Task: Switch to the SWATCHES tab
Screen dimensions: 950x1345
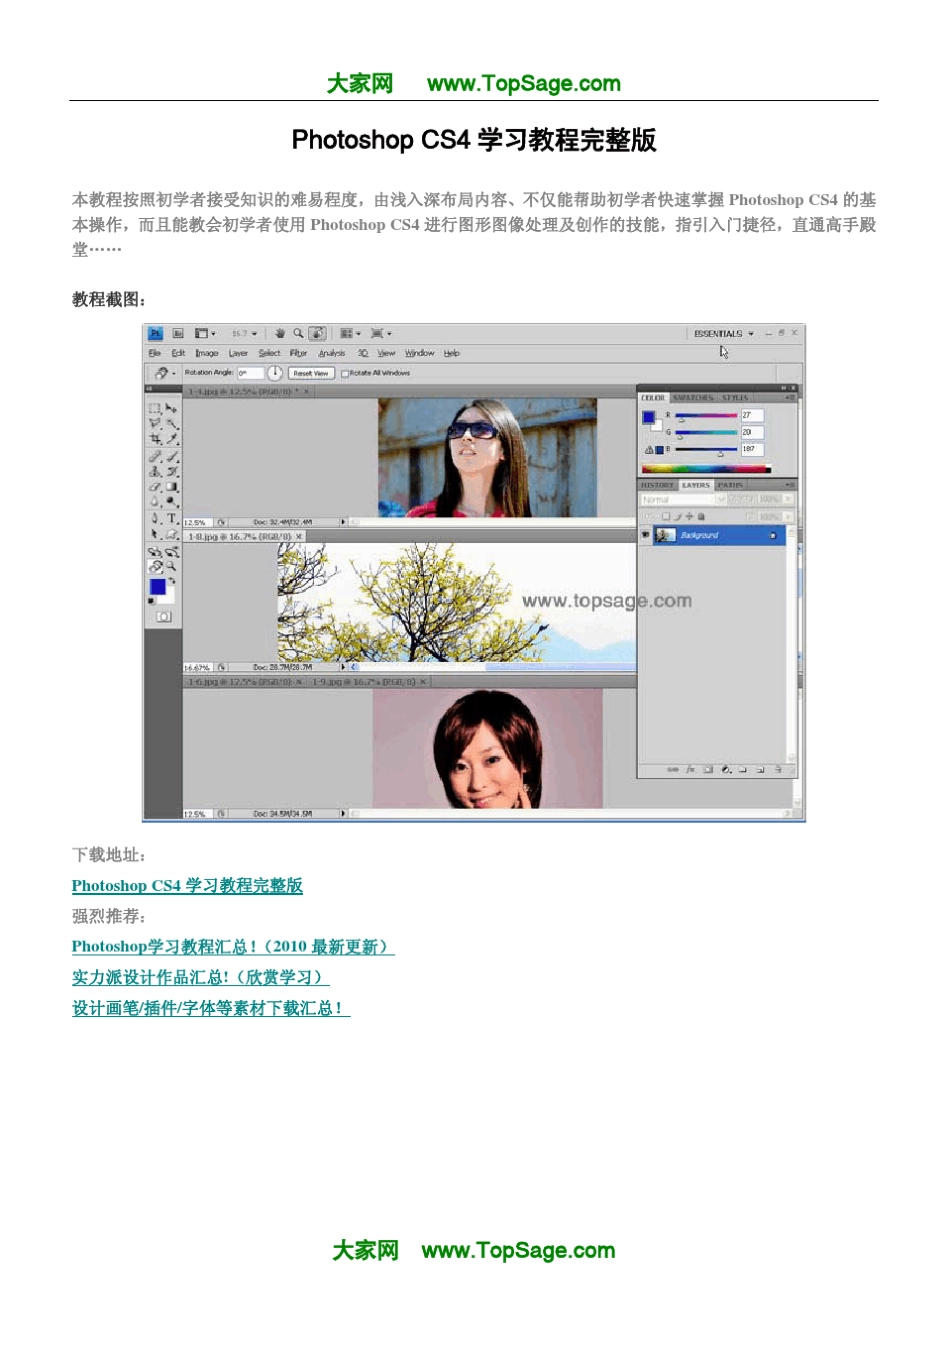Action: (693, 398)
